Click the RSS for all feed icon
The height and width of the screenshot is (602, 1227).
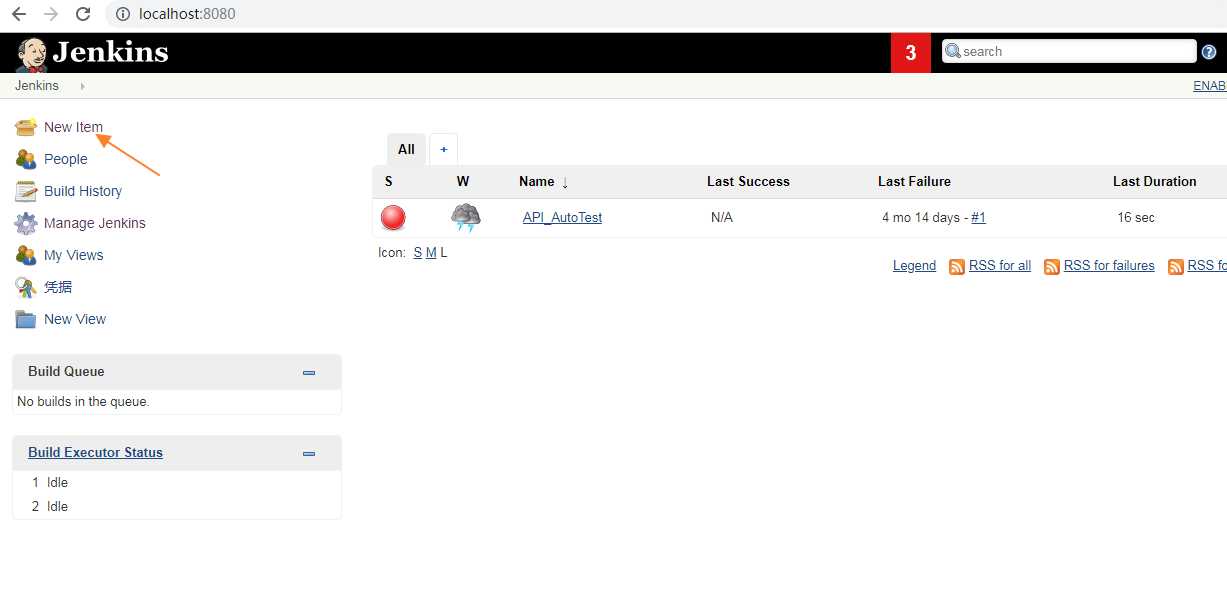tap(957, 266)
